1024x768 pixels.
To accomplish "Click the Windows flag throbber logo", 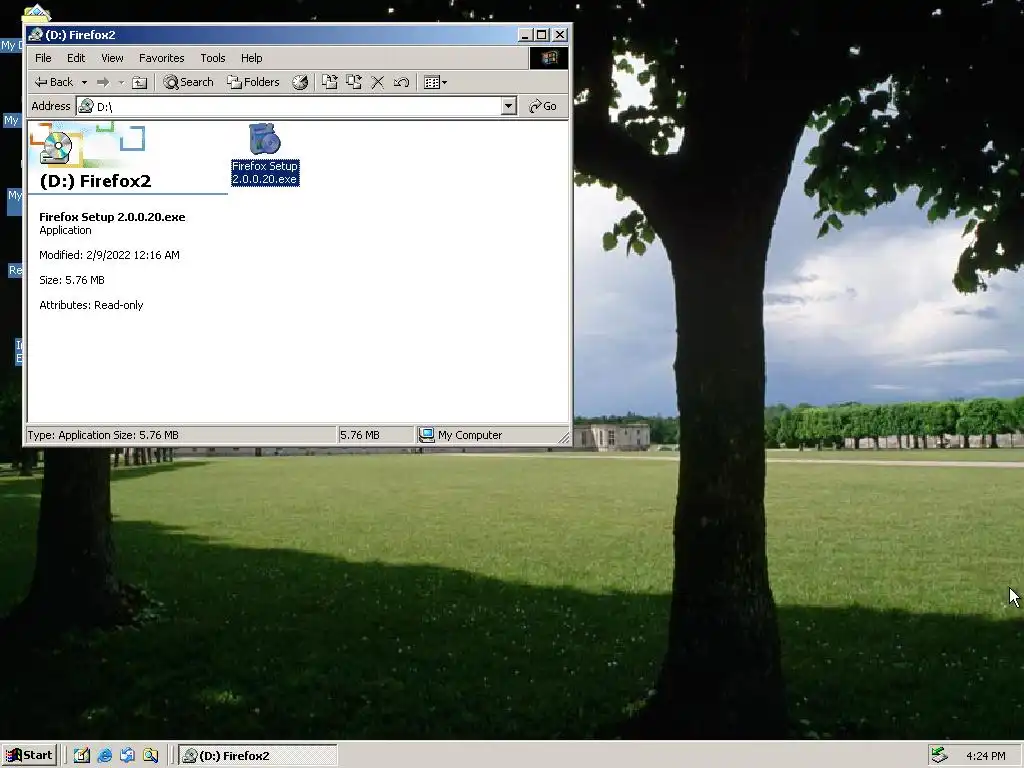I will click(548, 58).
